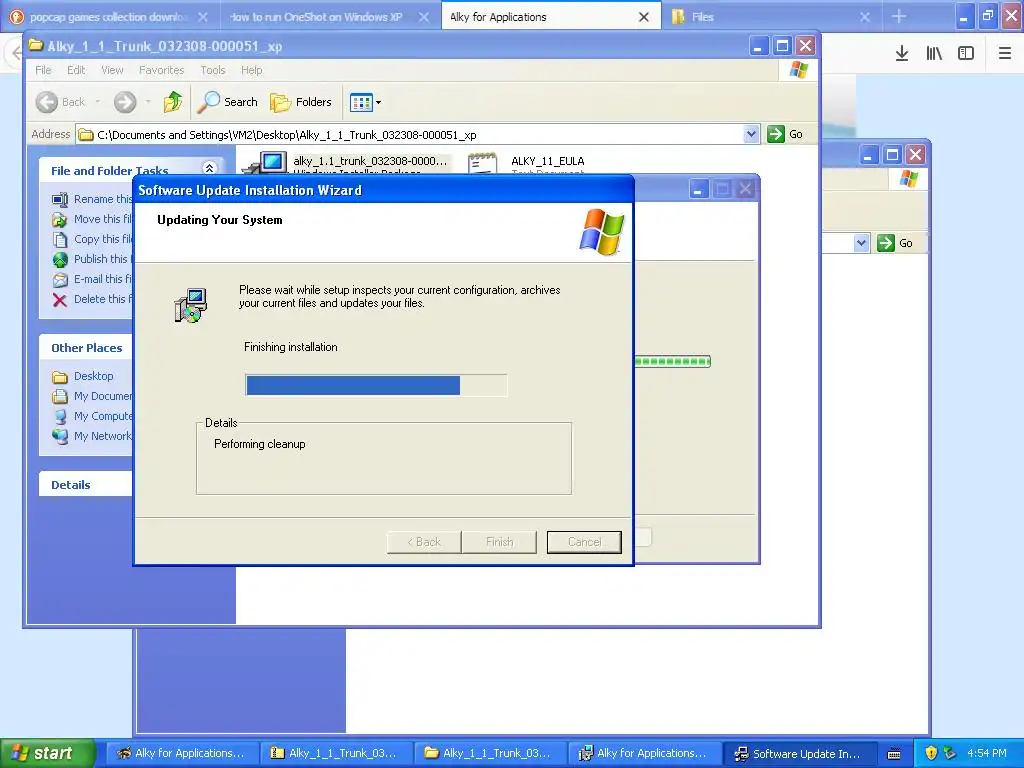
Task: Click Rename this file task
Action: [103, 199]
